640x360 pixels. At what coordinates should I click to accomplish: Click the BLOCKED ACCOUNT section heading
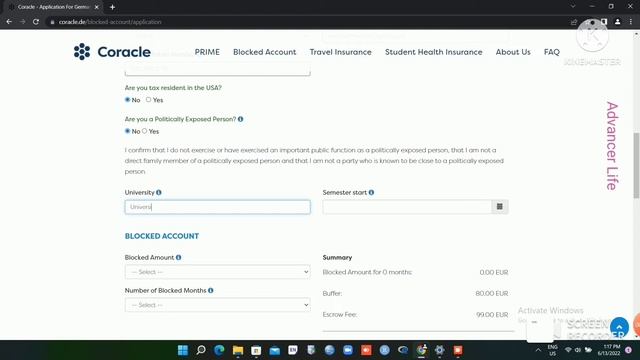point(162,236)
